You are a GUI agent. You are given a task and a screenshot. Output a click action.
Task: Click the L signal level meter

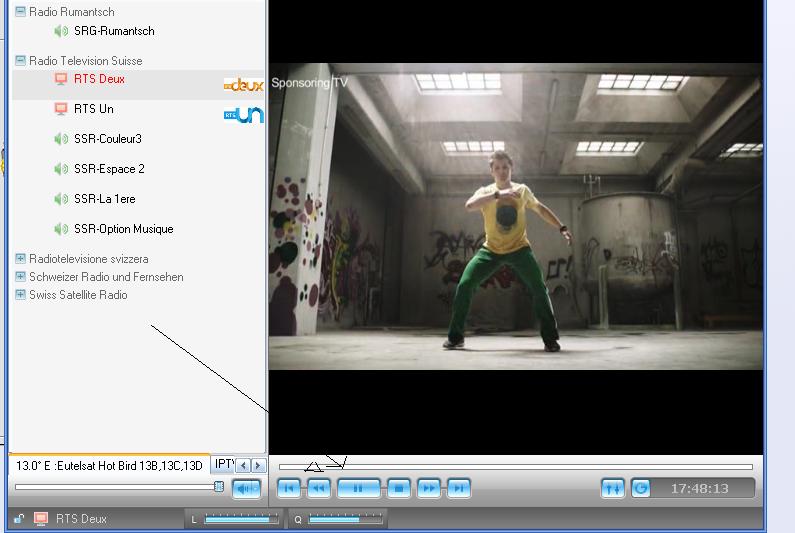[241, 519]
